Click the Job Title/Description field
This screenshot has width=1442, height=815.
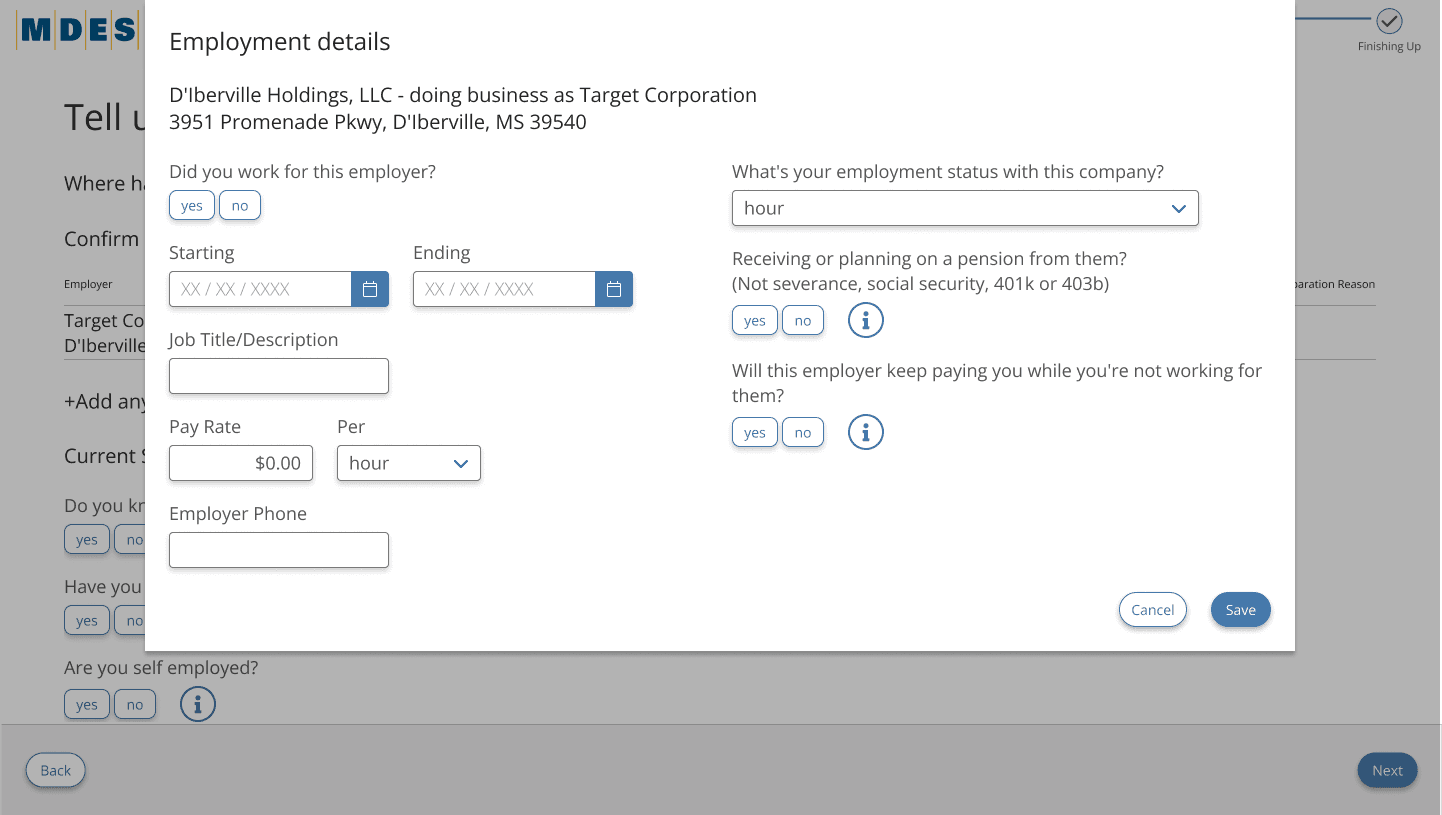pyautogui.click(x=279, y=376)
